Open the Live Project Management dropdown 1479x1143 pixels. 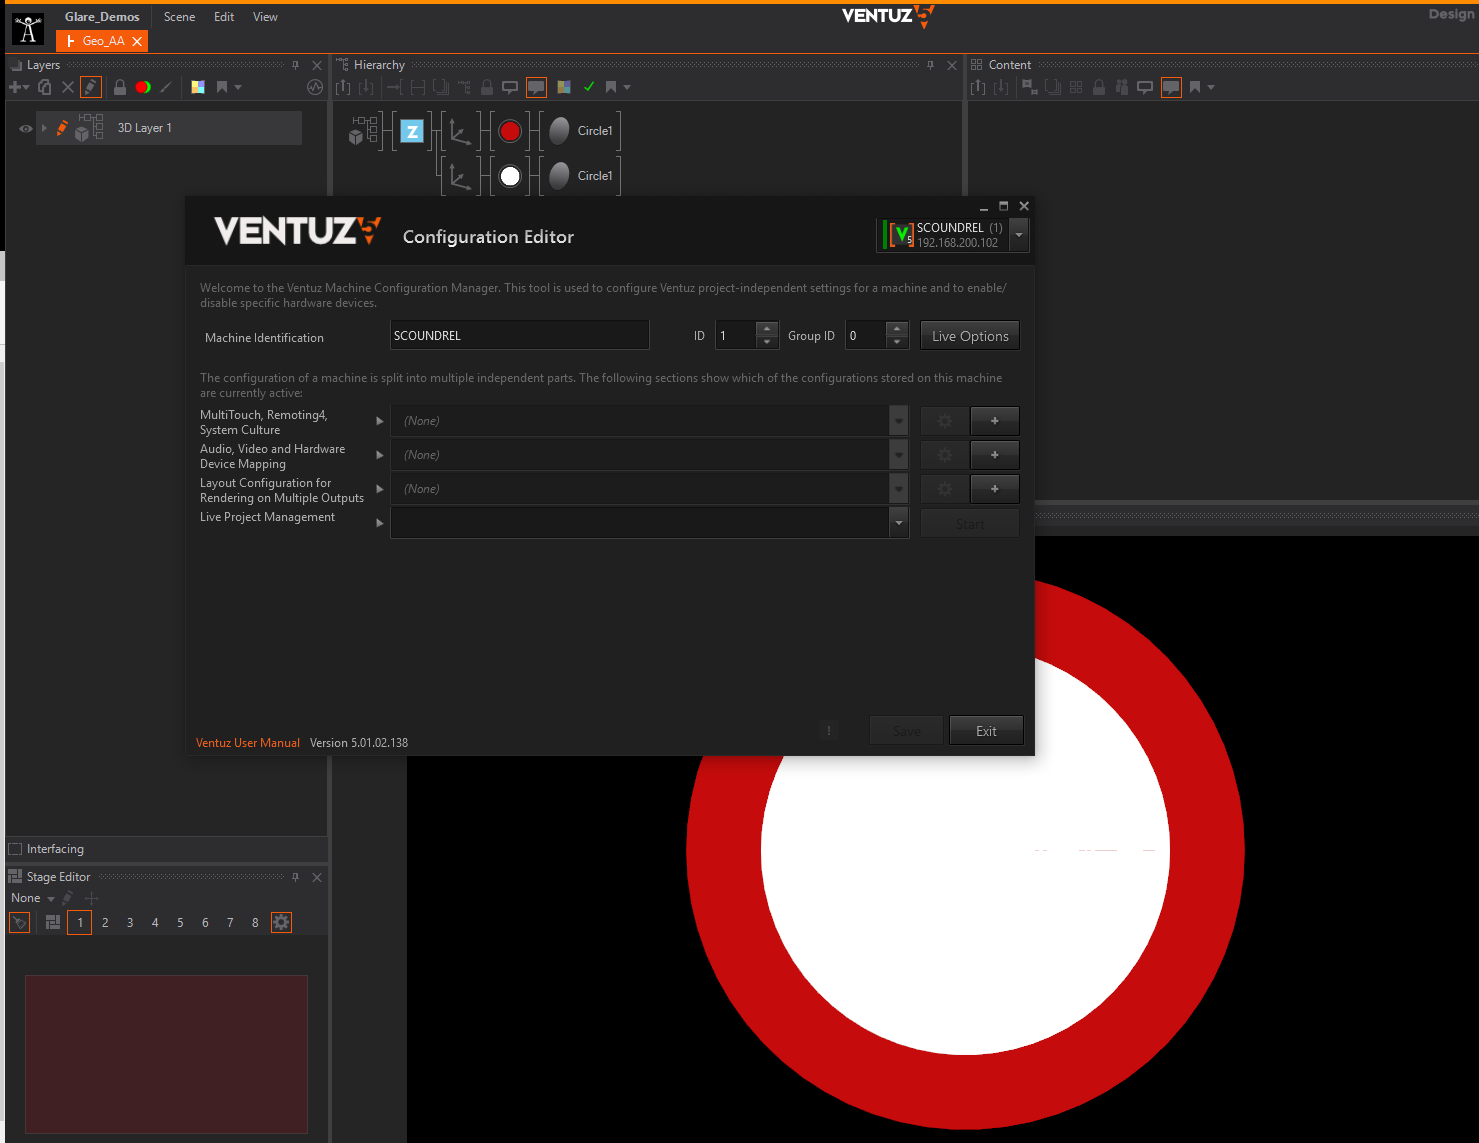coord(898,523)
